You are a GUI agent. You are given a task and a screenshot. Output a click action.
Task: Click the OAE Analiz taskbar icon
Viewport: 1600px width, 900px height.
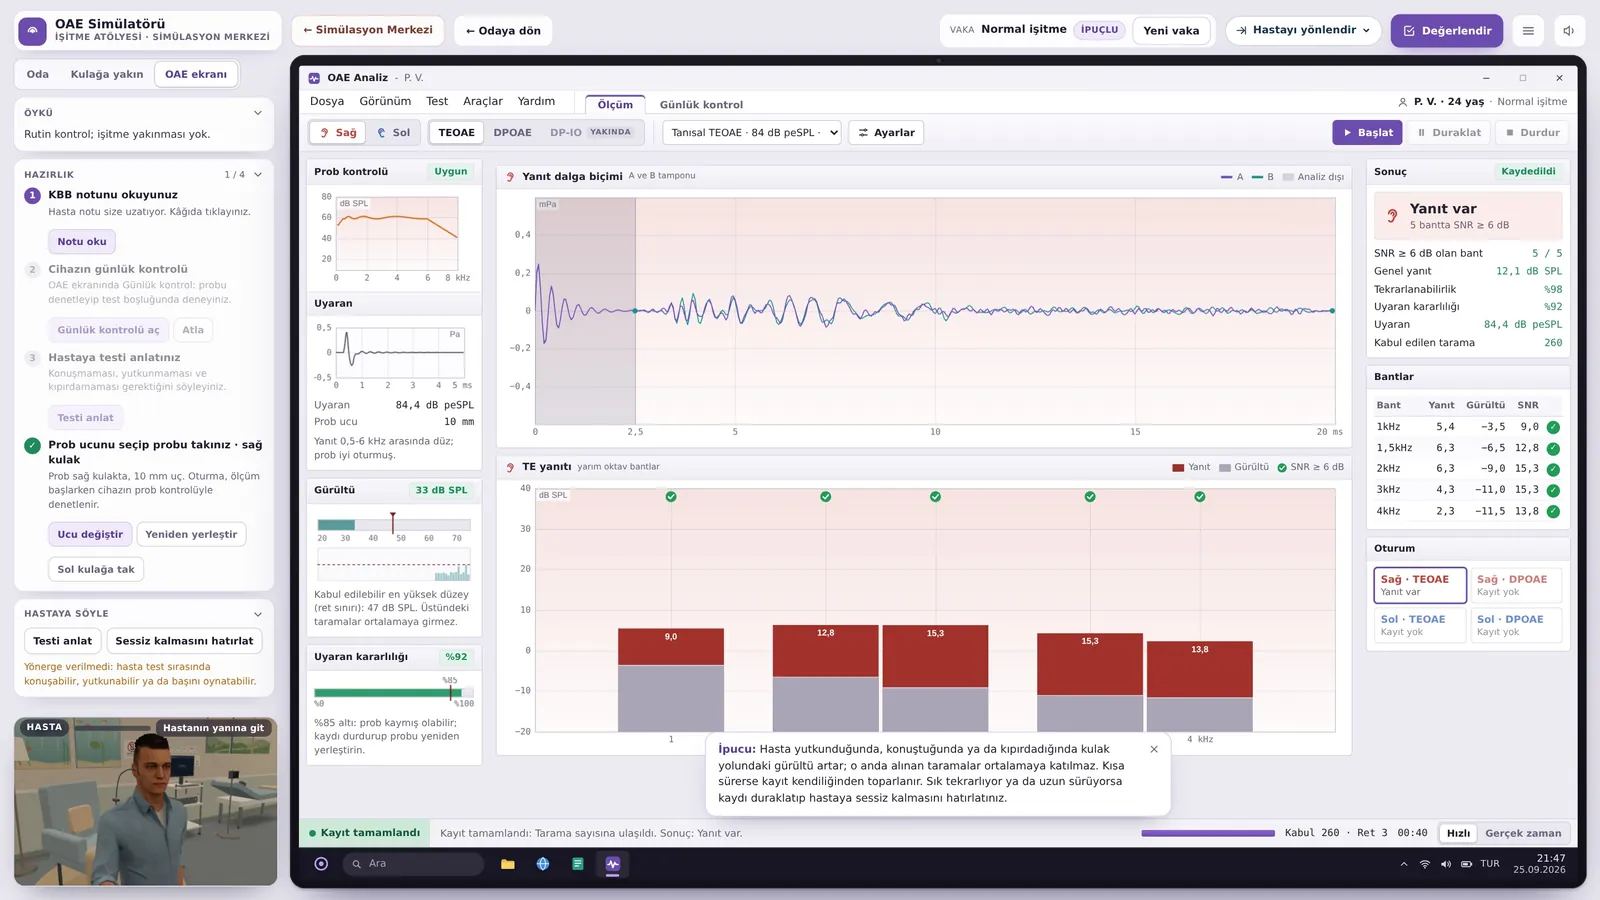613,864
